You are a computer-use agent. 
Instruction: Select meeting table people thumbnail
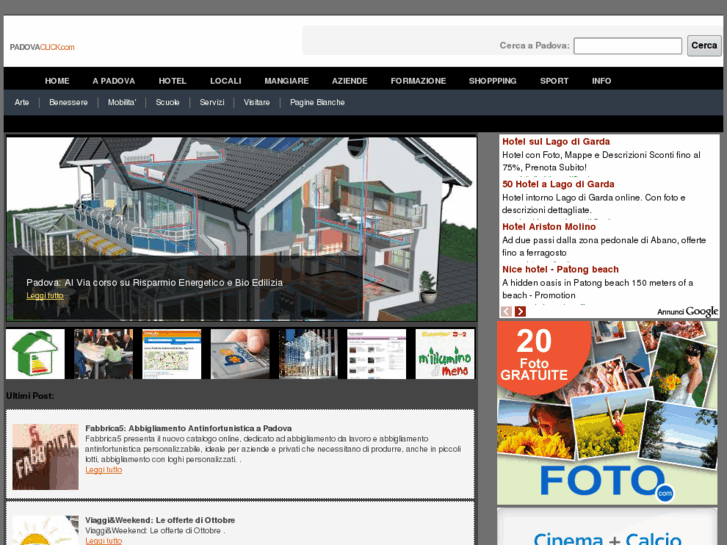pos(103,354)
